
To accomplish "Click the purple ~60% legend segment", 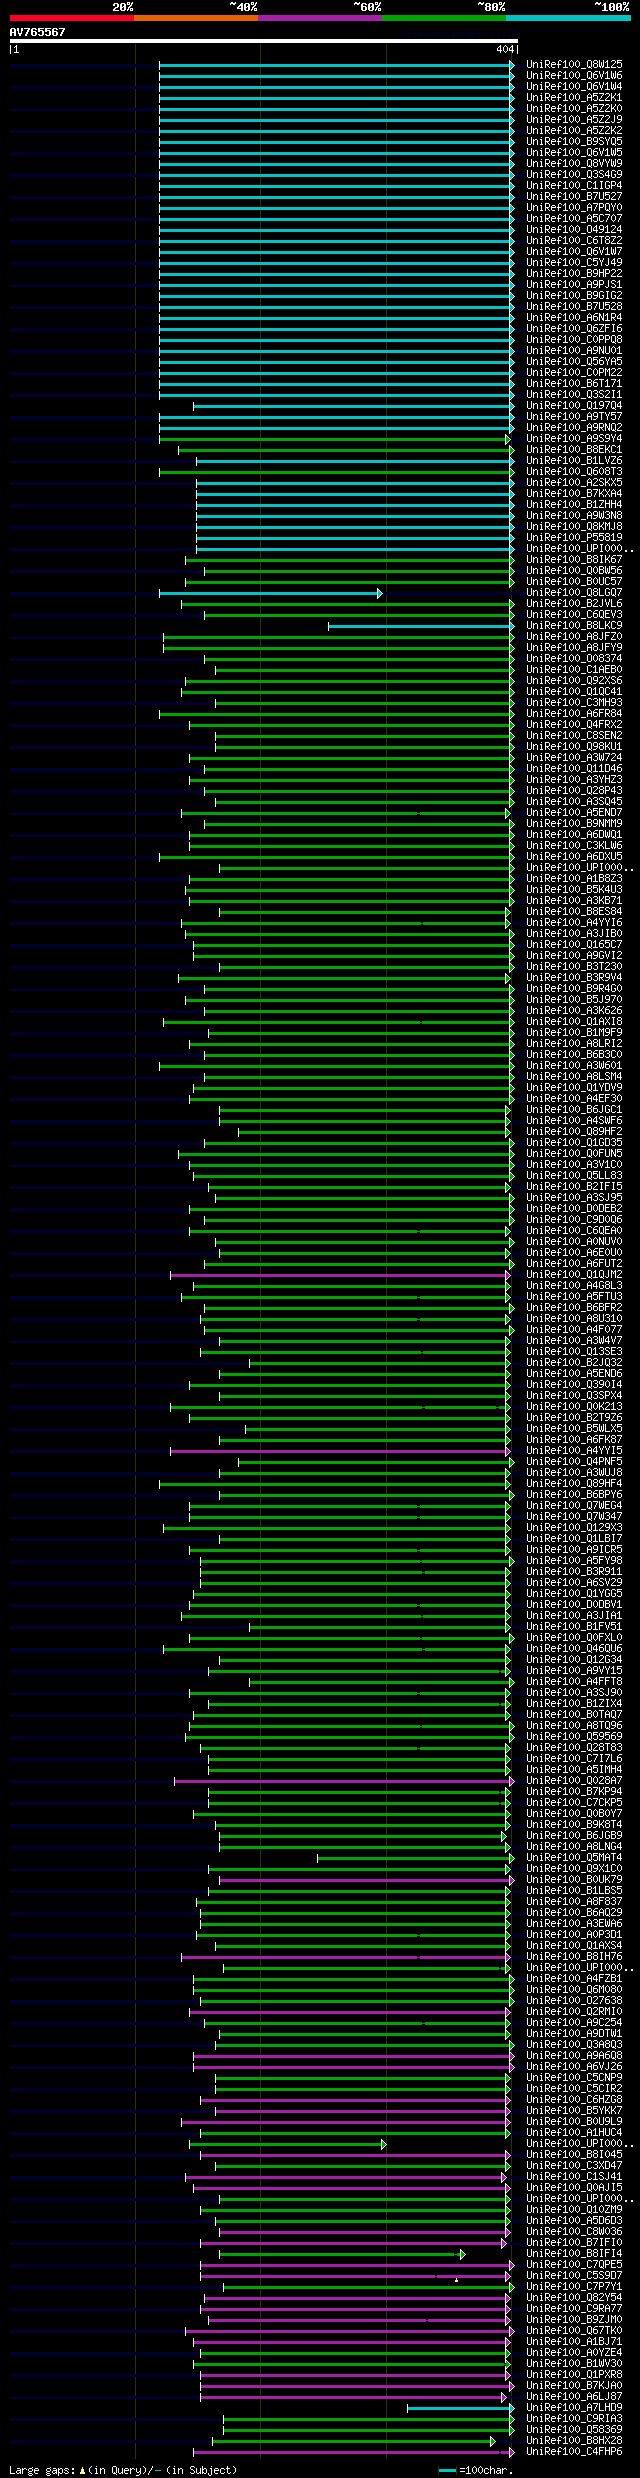I will click(x=319, y=17).
